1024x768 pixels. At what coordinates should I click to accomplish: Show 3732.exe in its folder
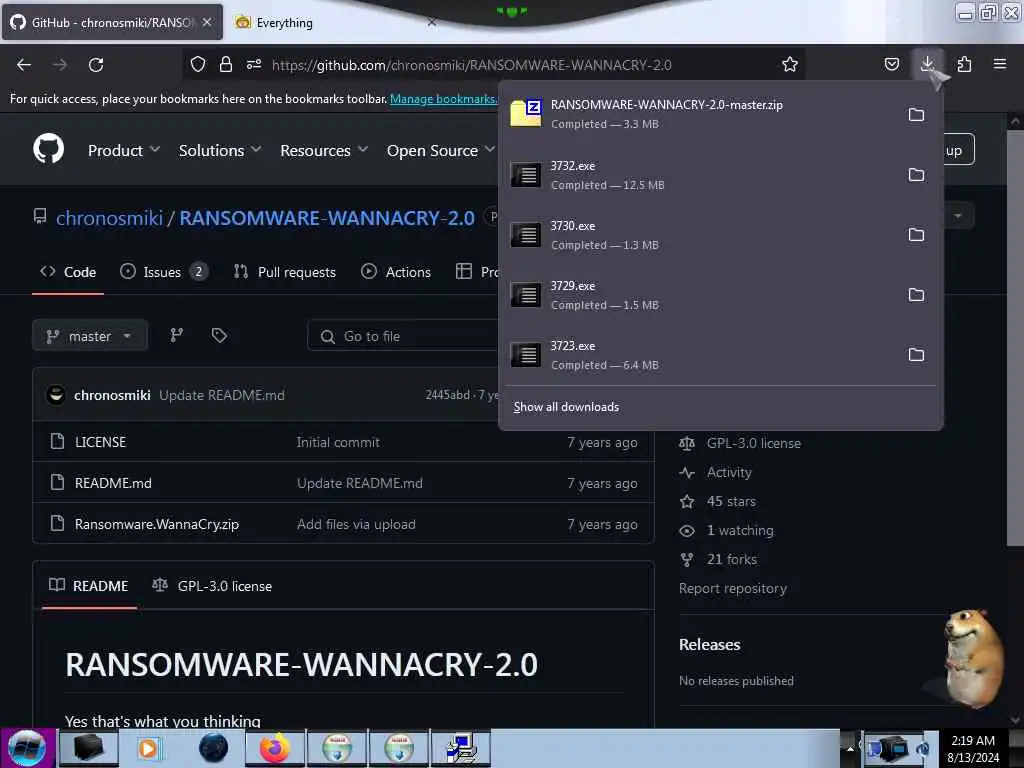pos(916,174)
